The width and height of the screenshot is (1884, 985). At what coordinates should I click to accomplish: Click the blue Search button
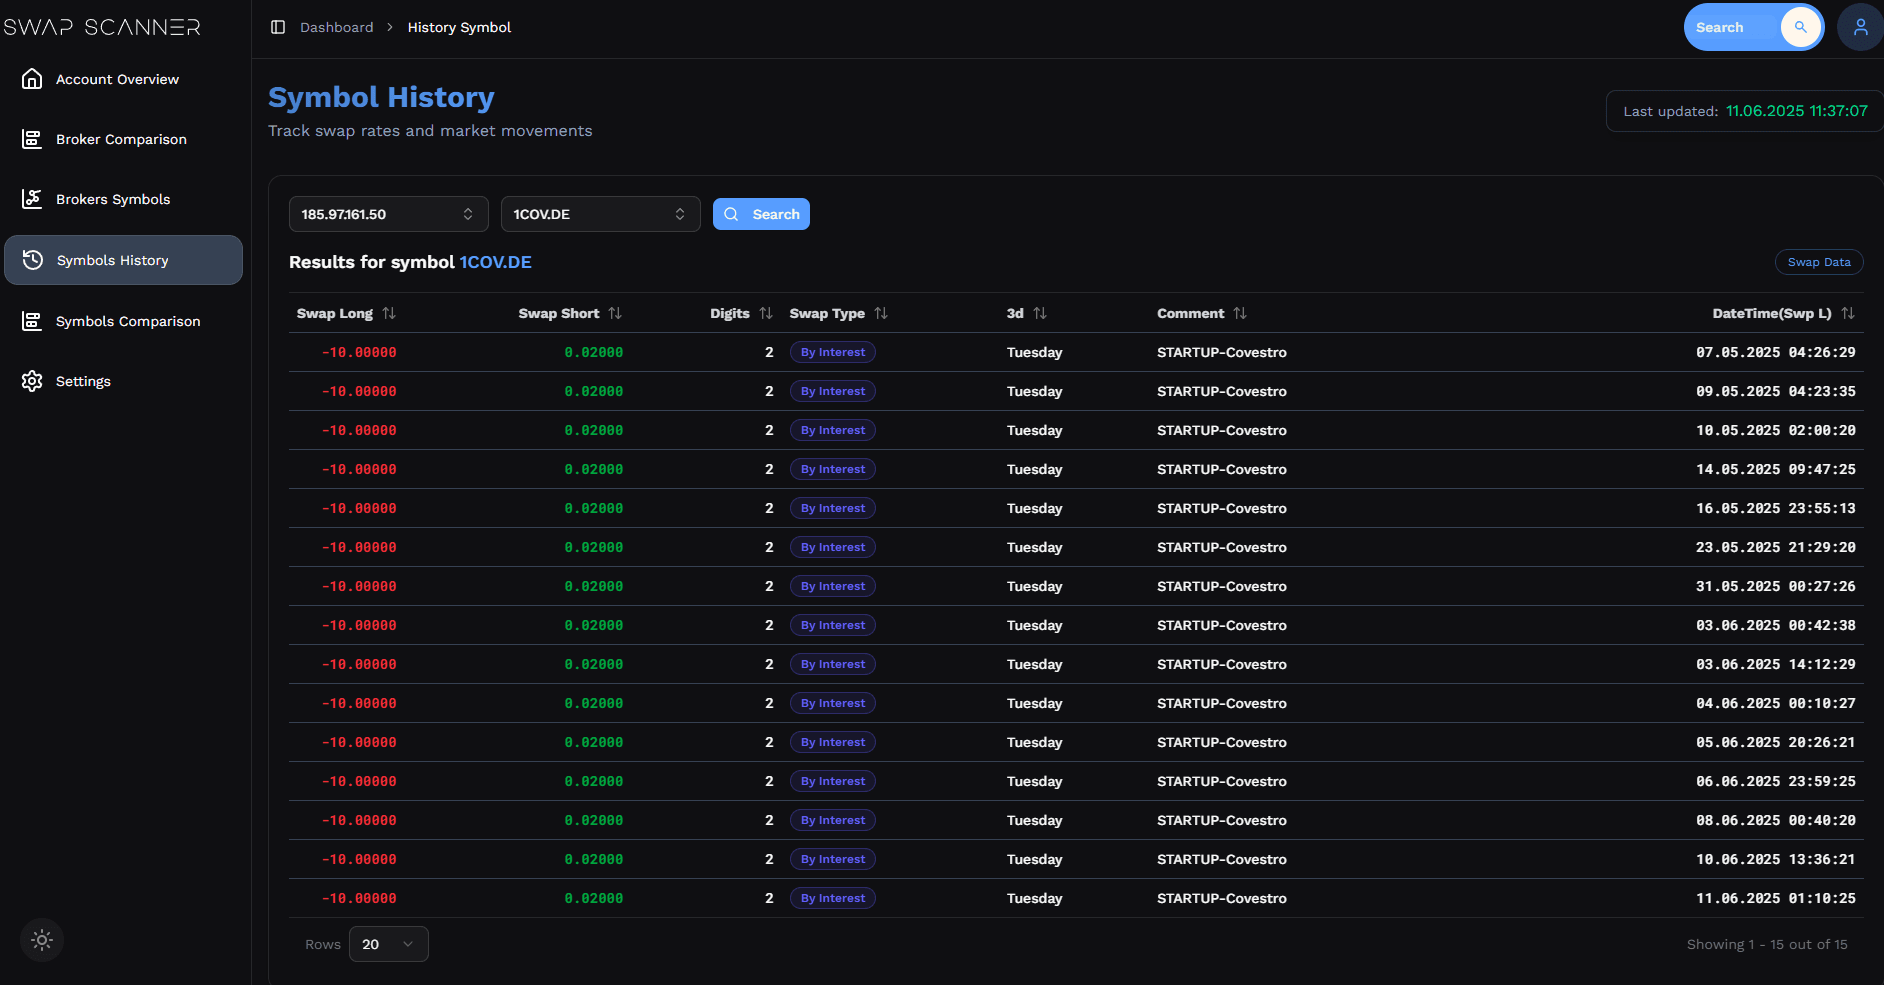[x=761, y=214]
